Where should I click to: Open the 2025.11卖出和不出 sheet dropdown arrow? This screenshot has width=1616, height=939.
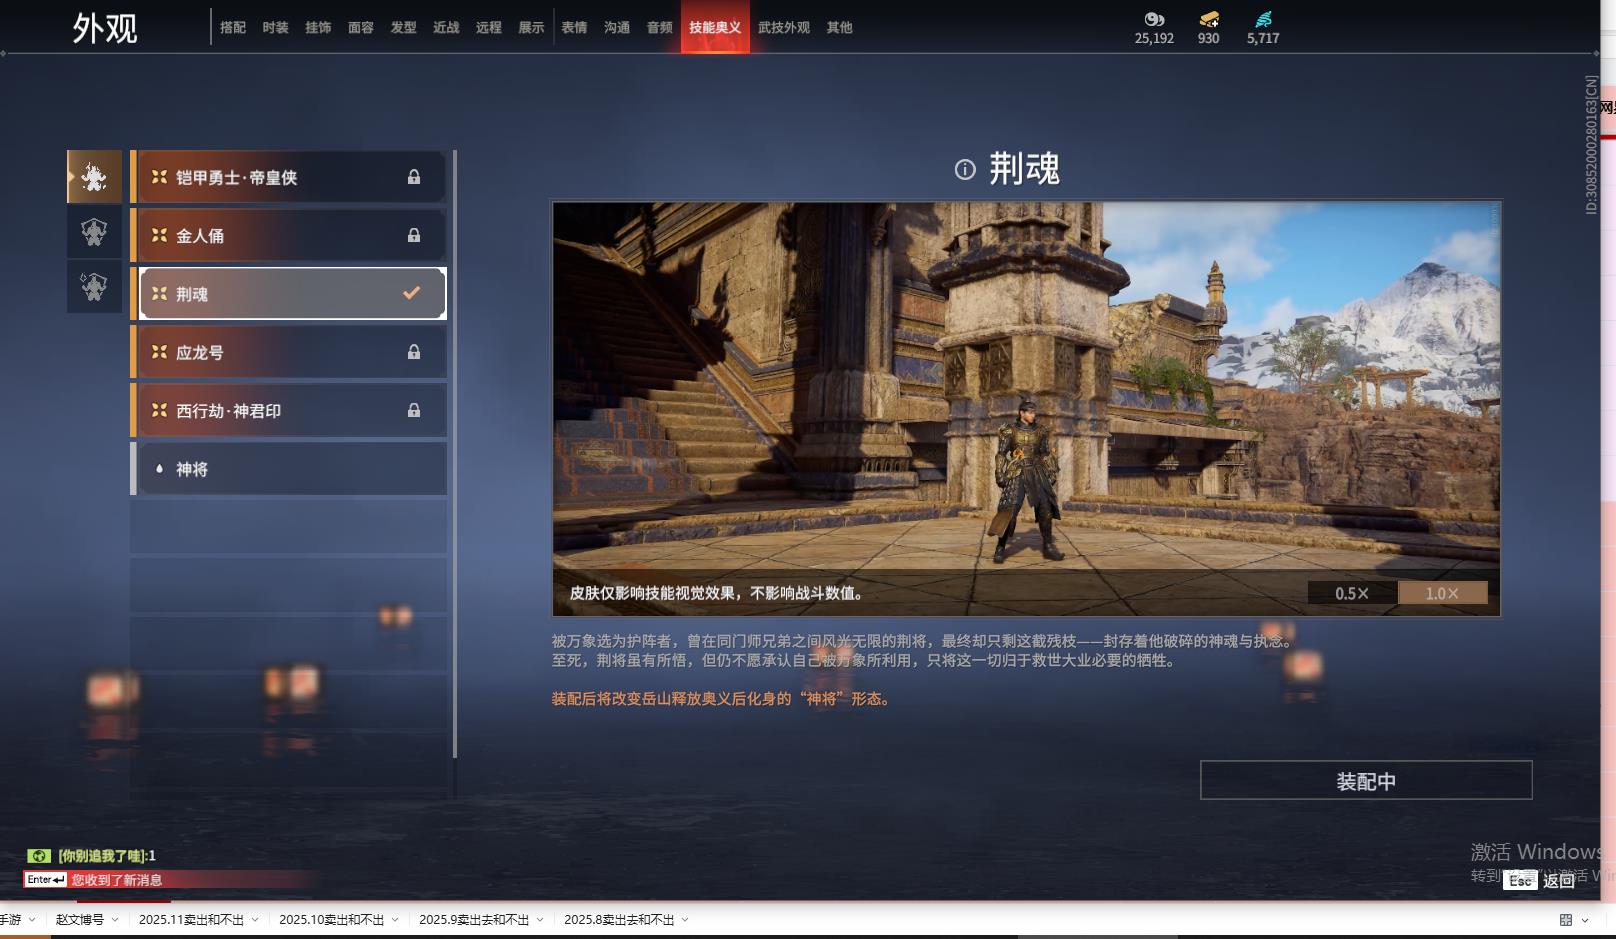(255, 920)
